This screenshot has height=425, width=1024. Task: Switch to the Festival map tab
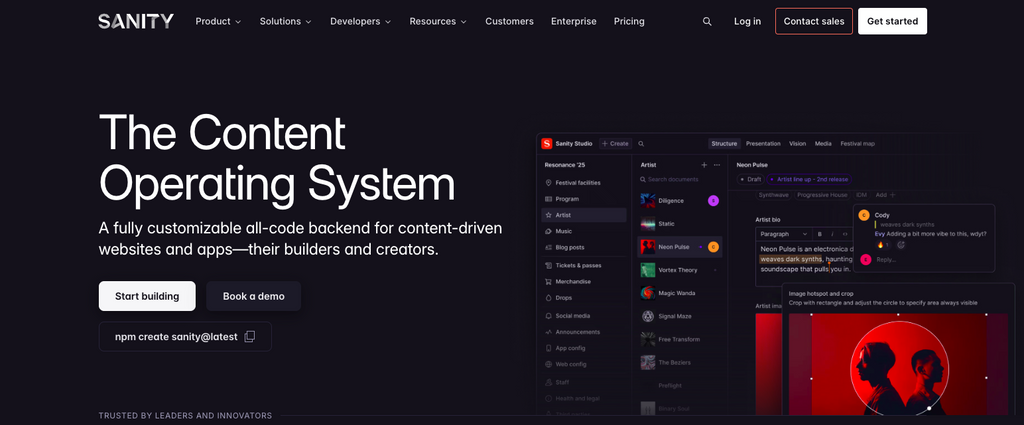click(x=857, y=144)
